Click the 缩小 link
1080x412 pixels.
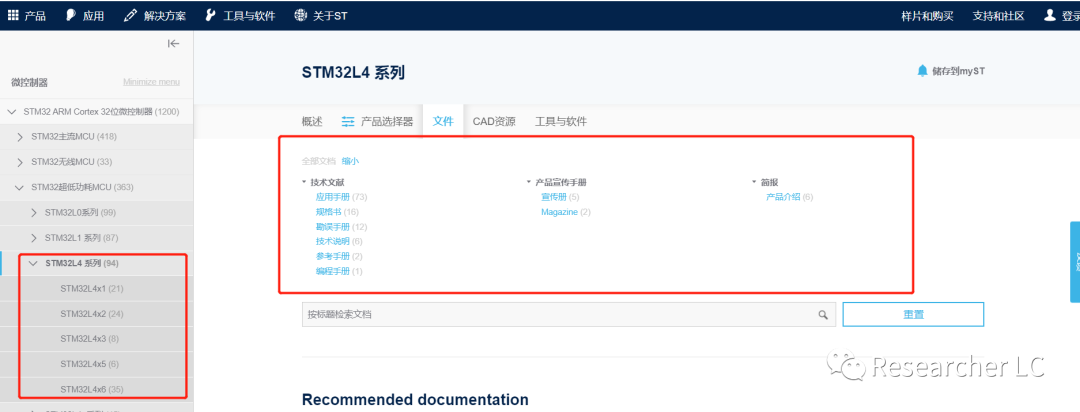pyautogui.click(x=350, y=161)
